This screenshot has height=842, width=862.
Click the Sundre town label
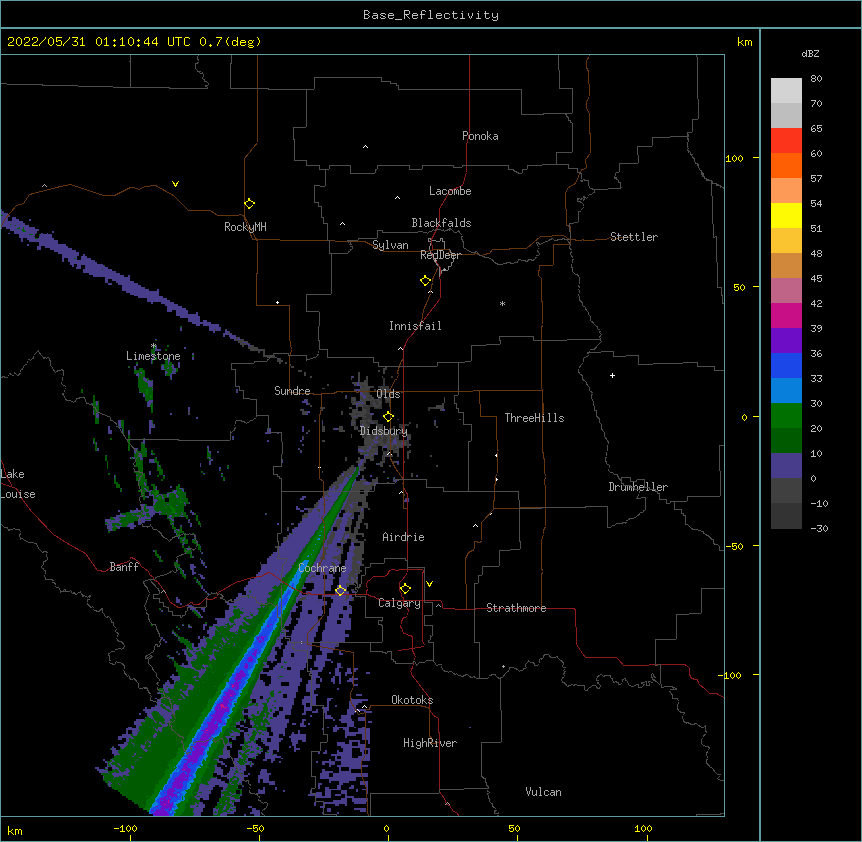coord(292,391)
